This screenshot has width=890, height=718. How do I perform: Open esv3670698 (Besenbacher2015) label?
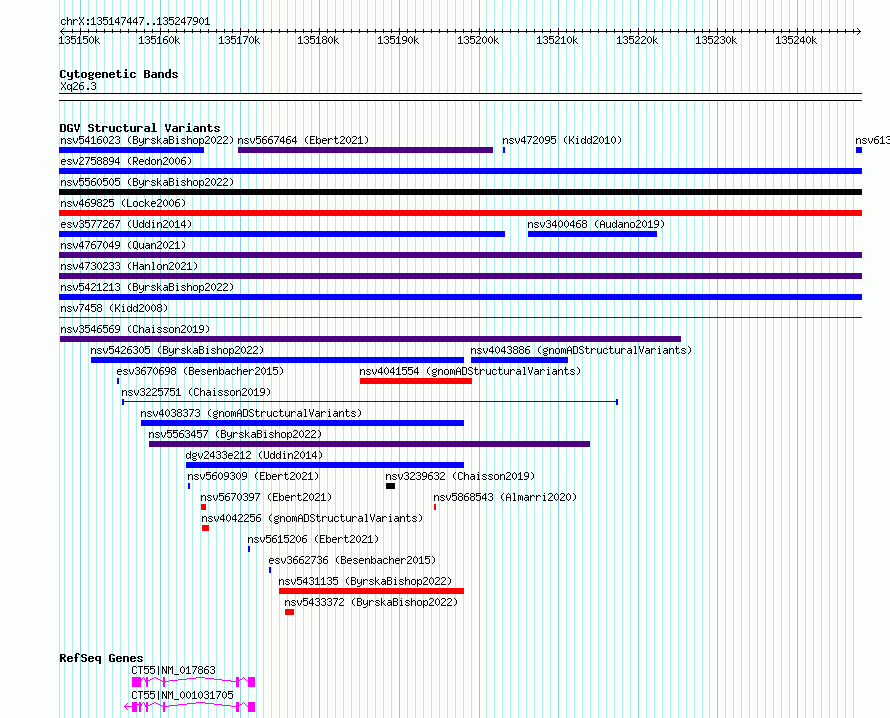[200, 371]
